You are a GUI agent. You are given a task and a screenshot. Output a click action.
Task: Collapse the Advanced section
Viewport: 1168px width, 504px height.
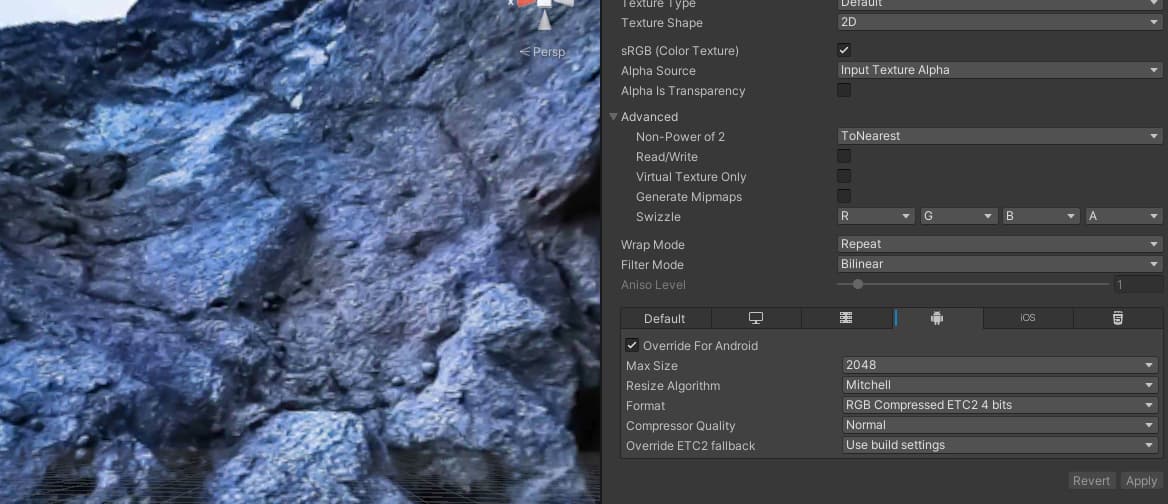tap(614, 117)
